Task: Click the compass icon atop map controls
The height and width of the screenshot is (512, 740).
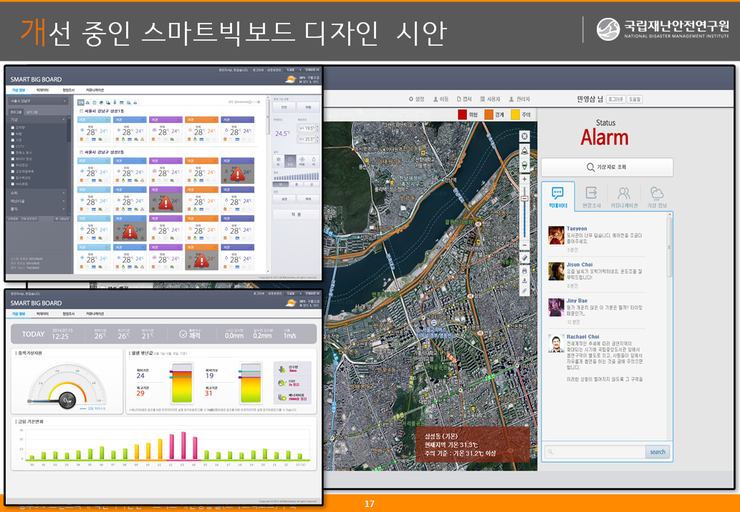Action: [x=524, y=135]
